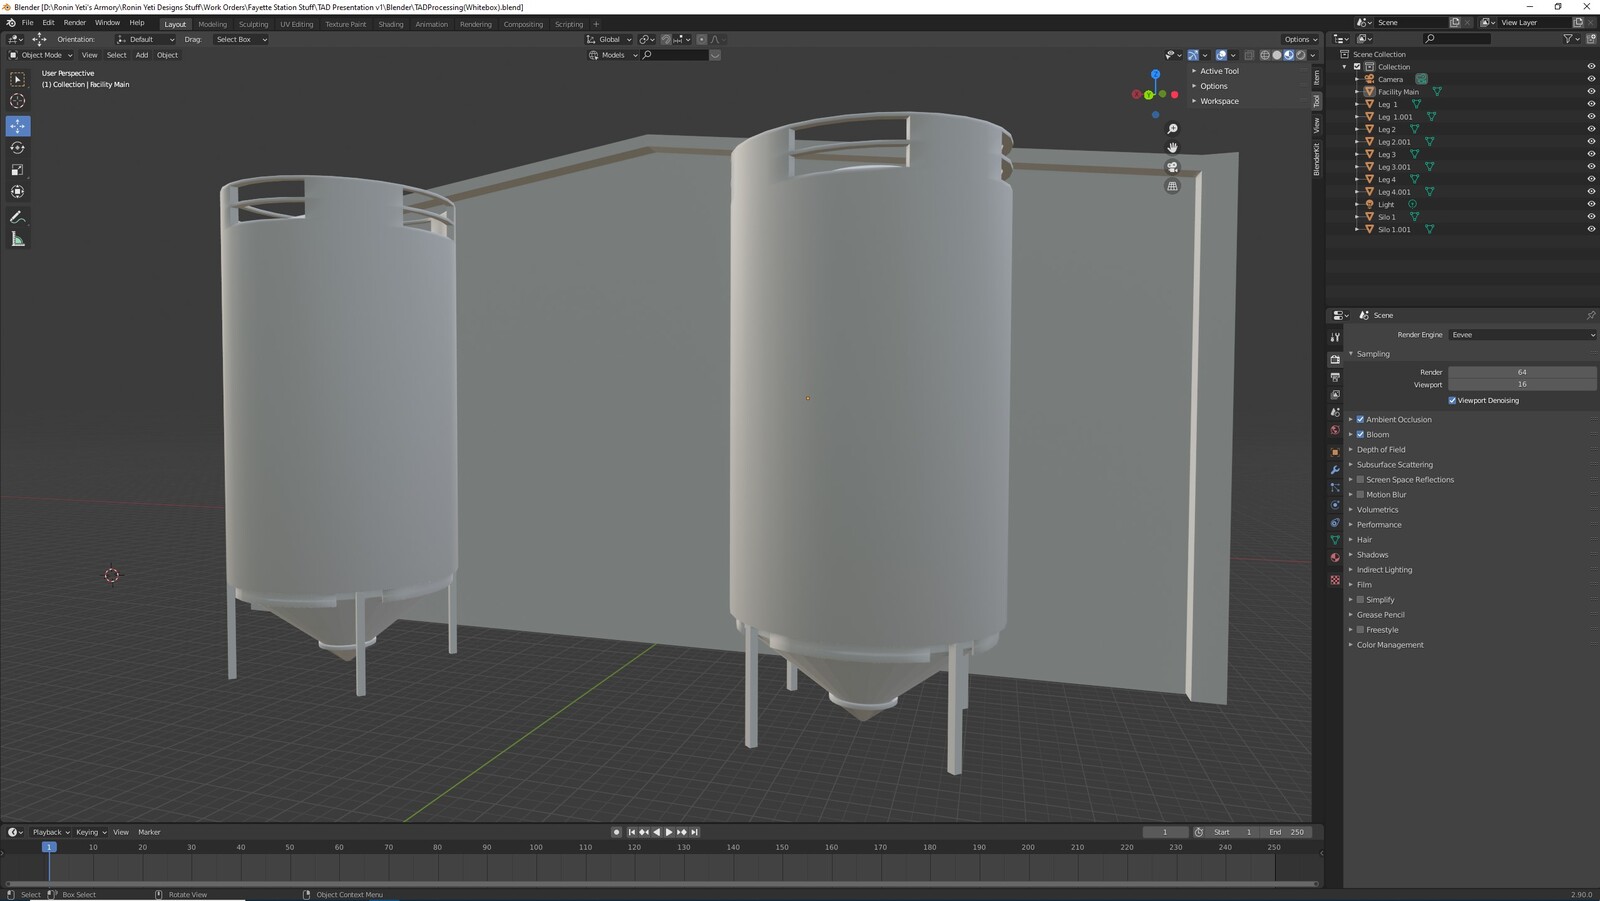This screenshot has height=901, width=1600.
Task: Toggle the camera view icon
Action: point(1173,167)
